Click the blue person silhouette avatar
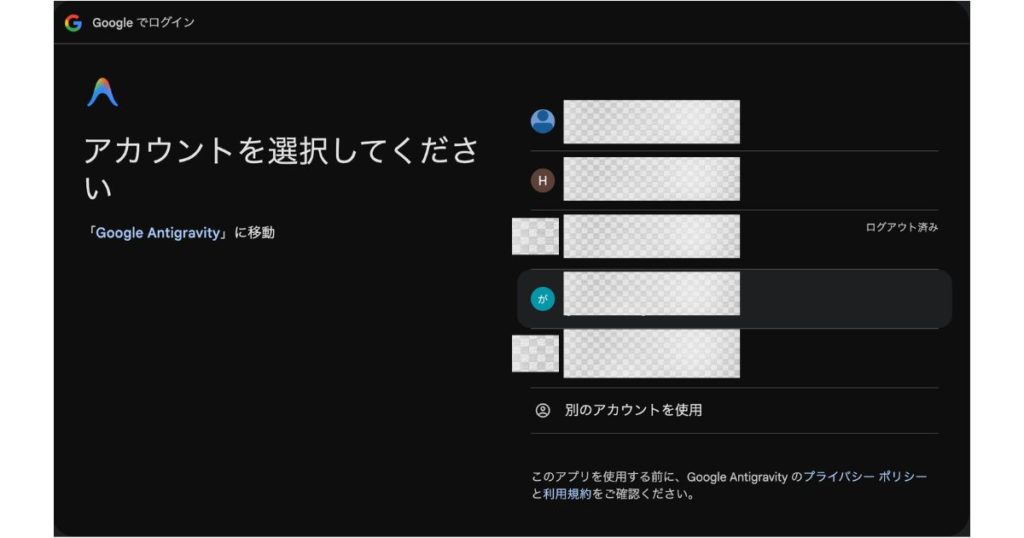The height and width of the screenshot is (538, 1024). (543, 122)
